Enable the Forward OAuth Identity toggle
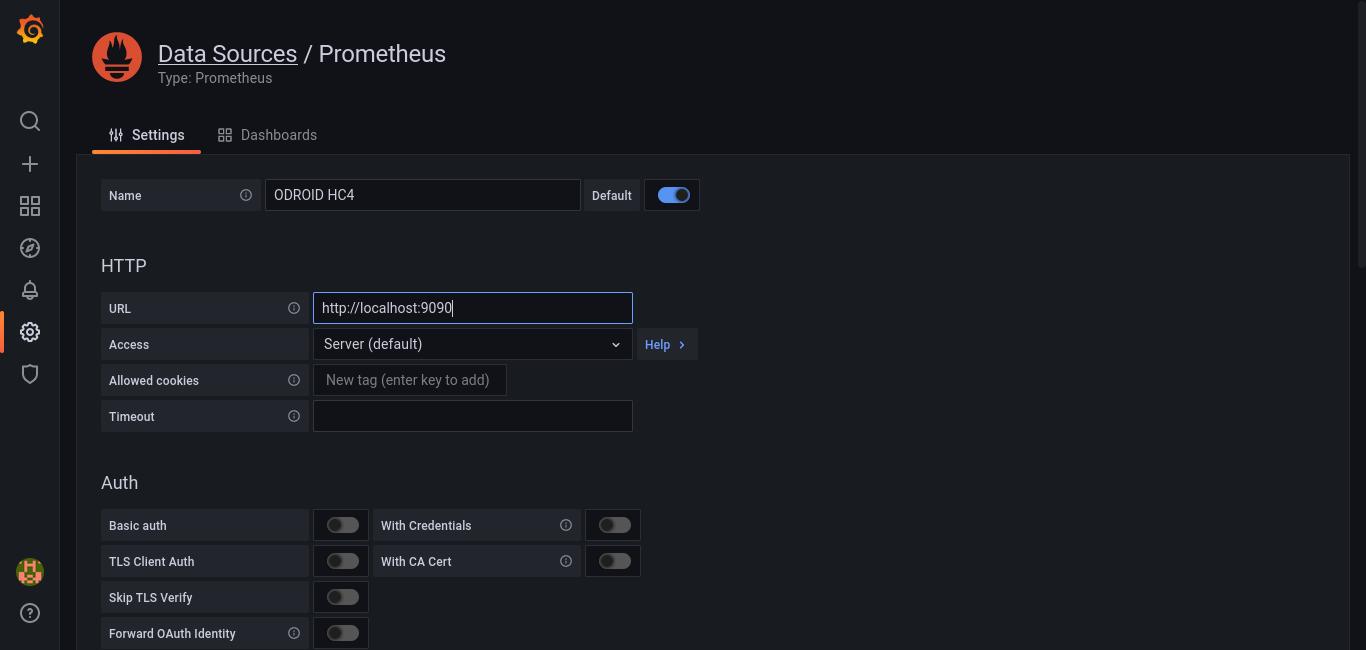 pos(342,633)
